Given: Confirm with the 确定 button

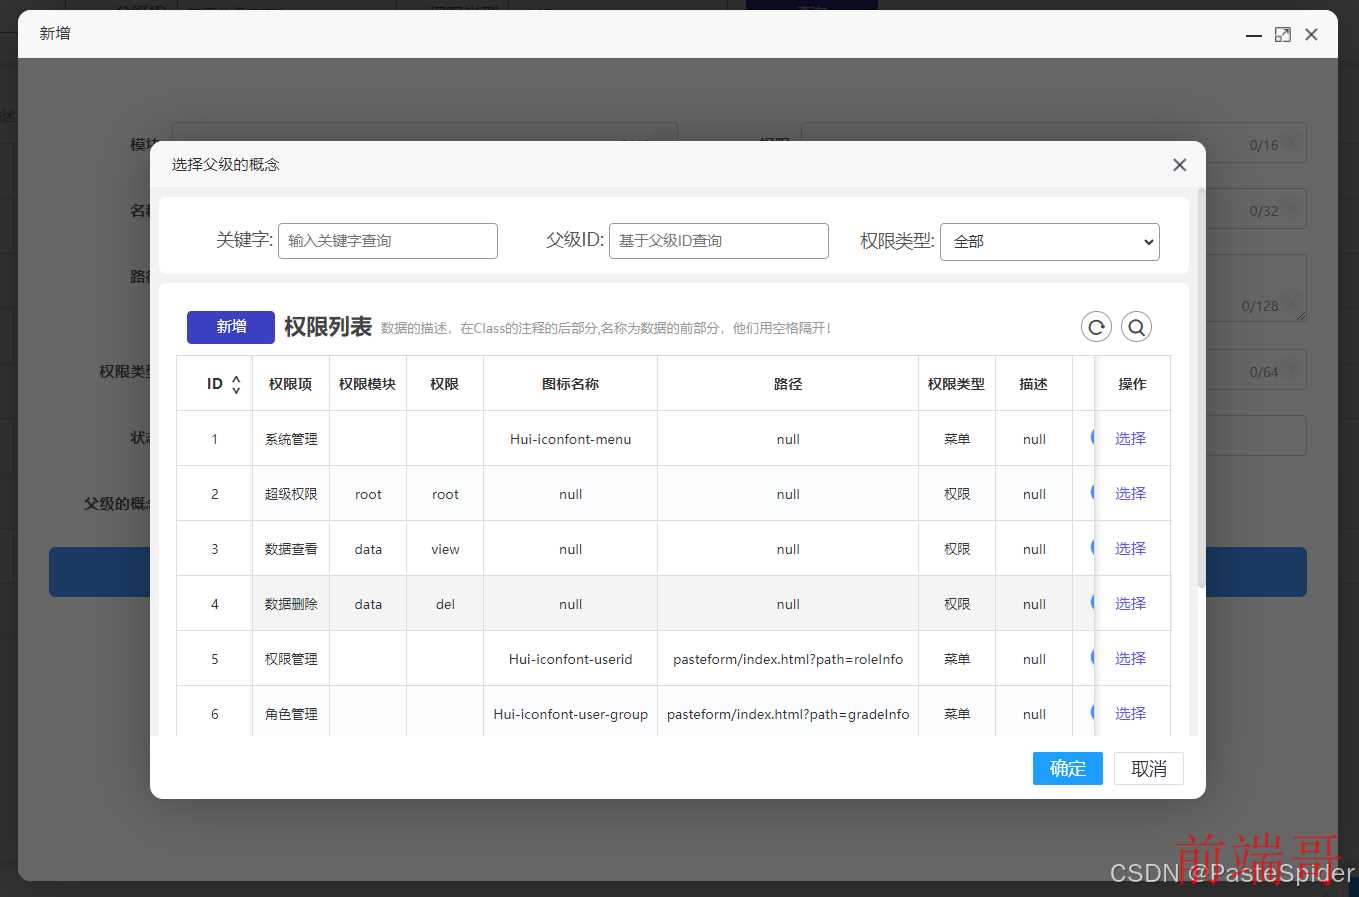Looking at the screenshot, I should coord(1068,768).
